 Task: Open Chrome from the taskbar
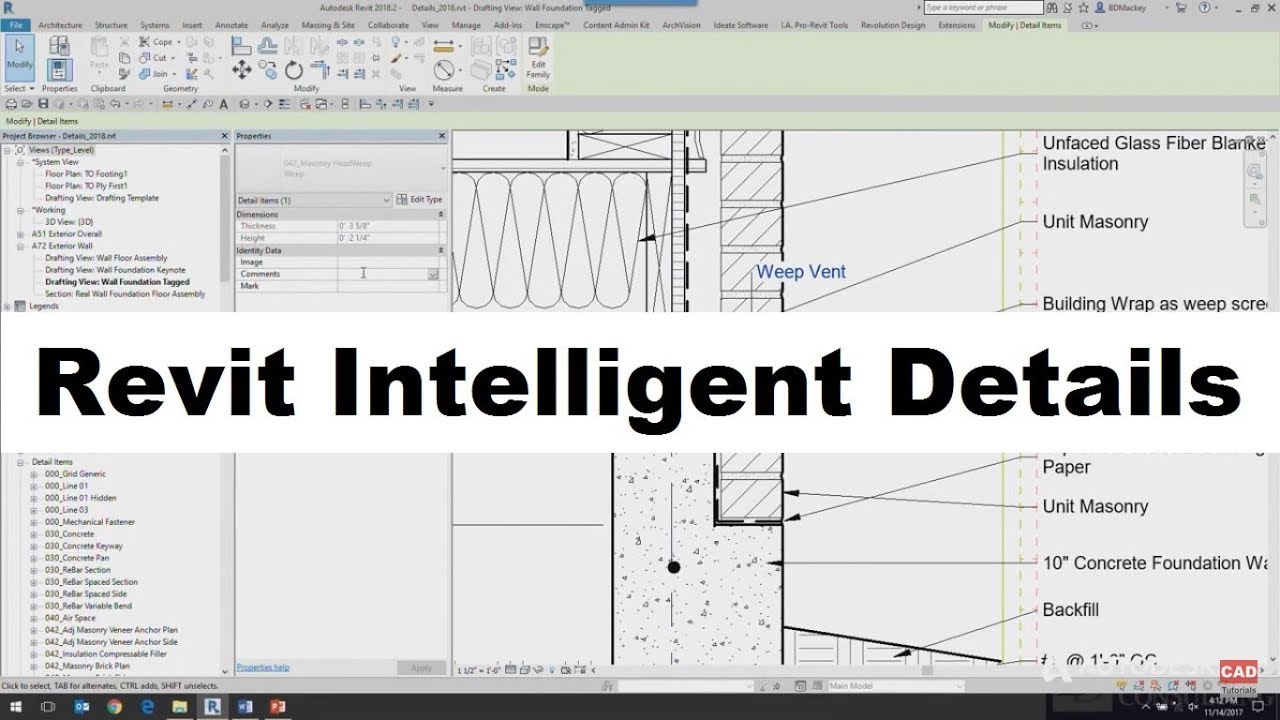coord(114,706)
